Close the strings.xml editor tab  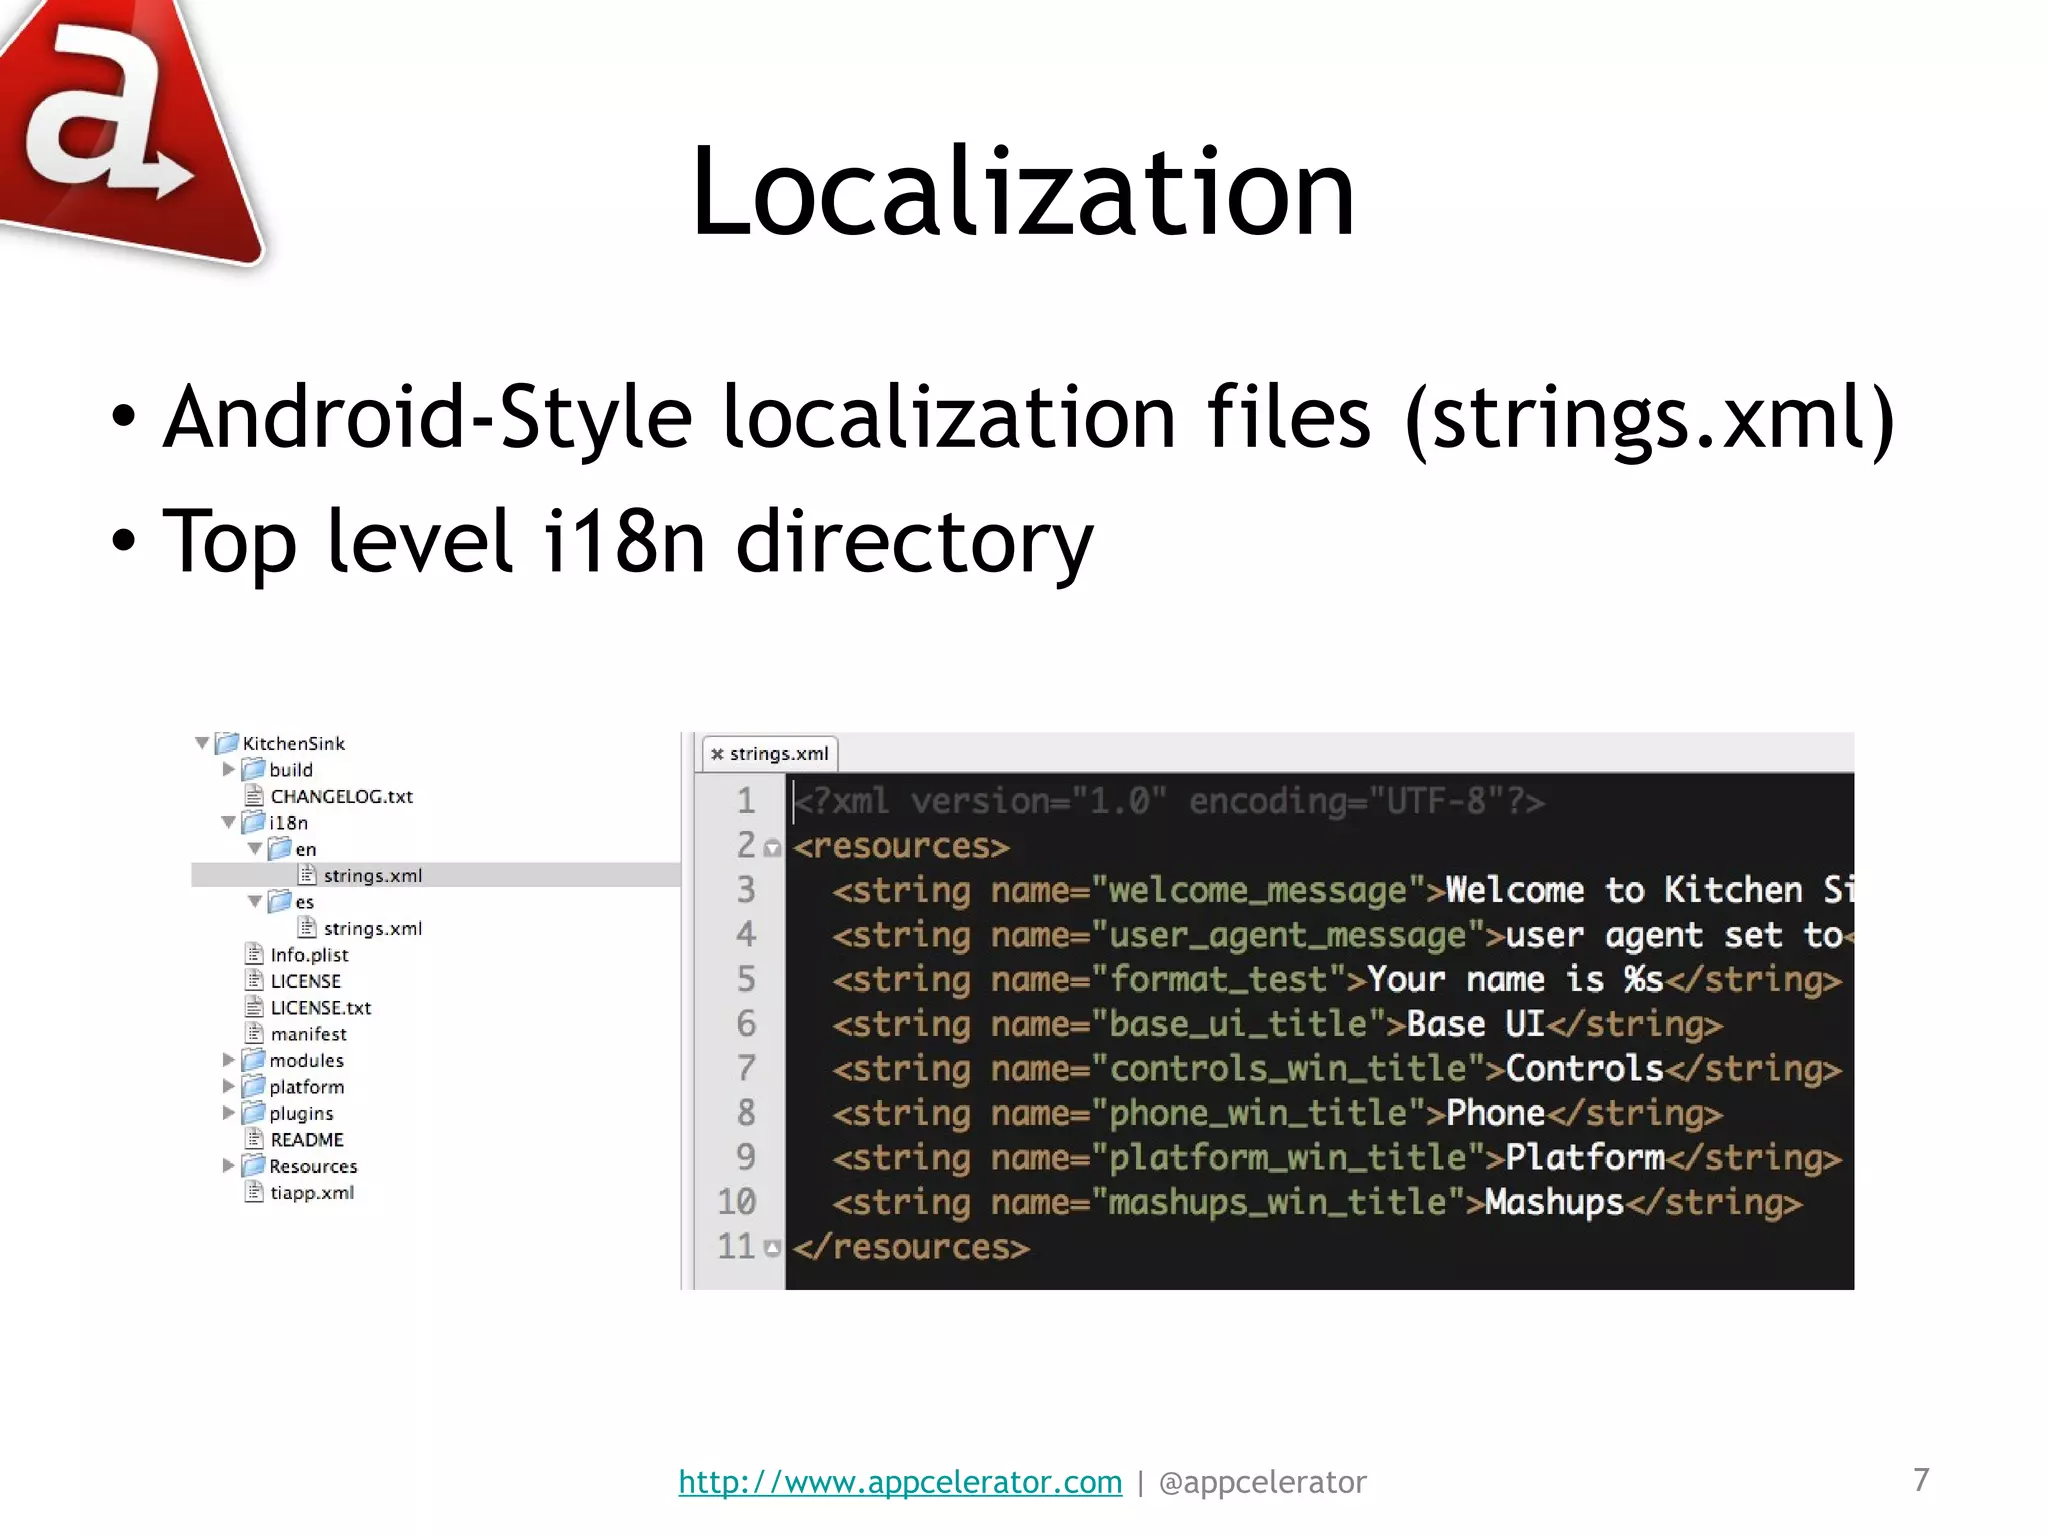click(x=717, y=754)
